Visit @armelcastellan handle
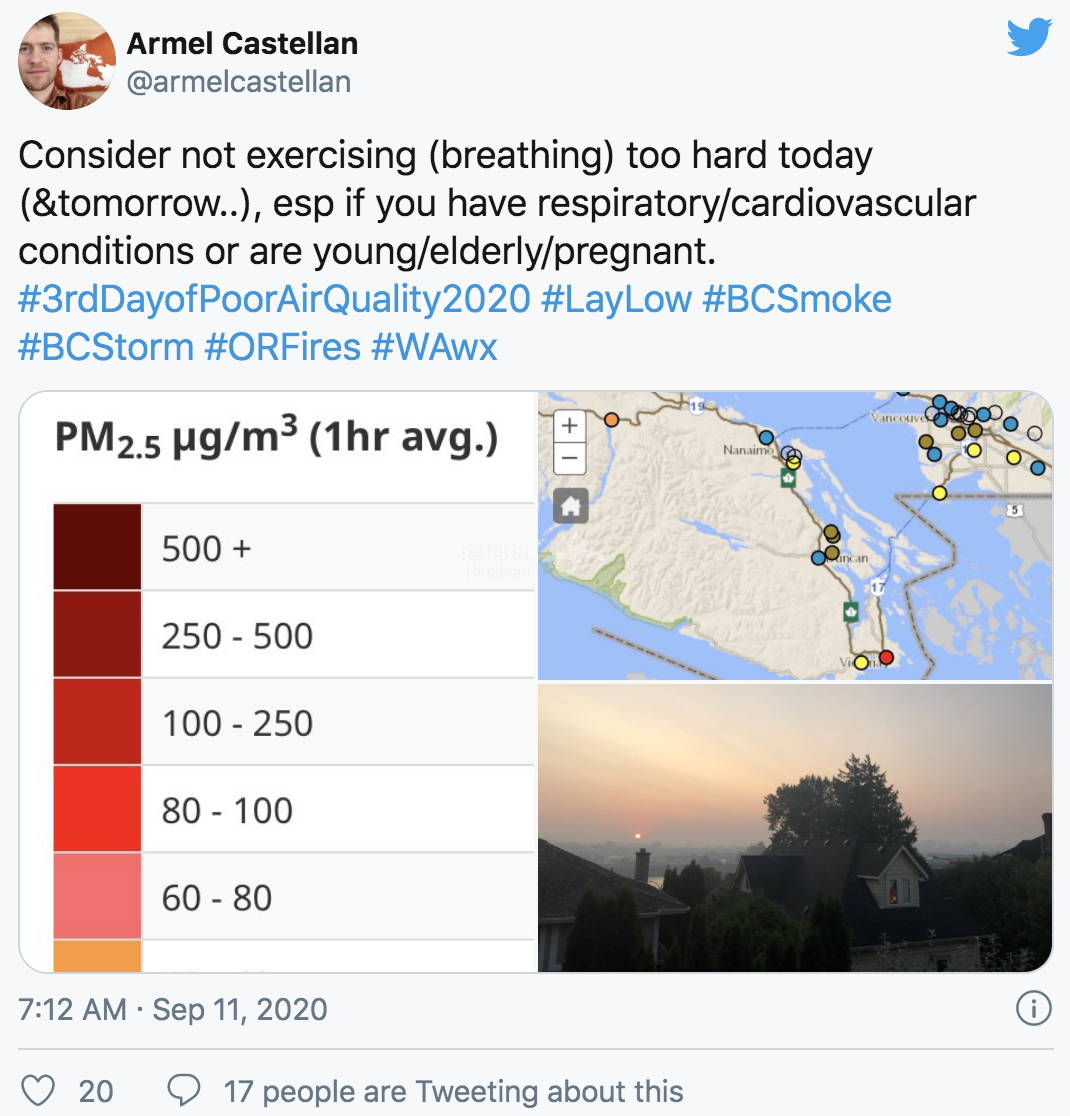The width and height of the screenshot is (1070, 1116). click(238, 82)
